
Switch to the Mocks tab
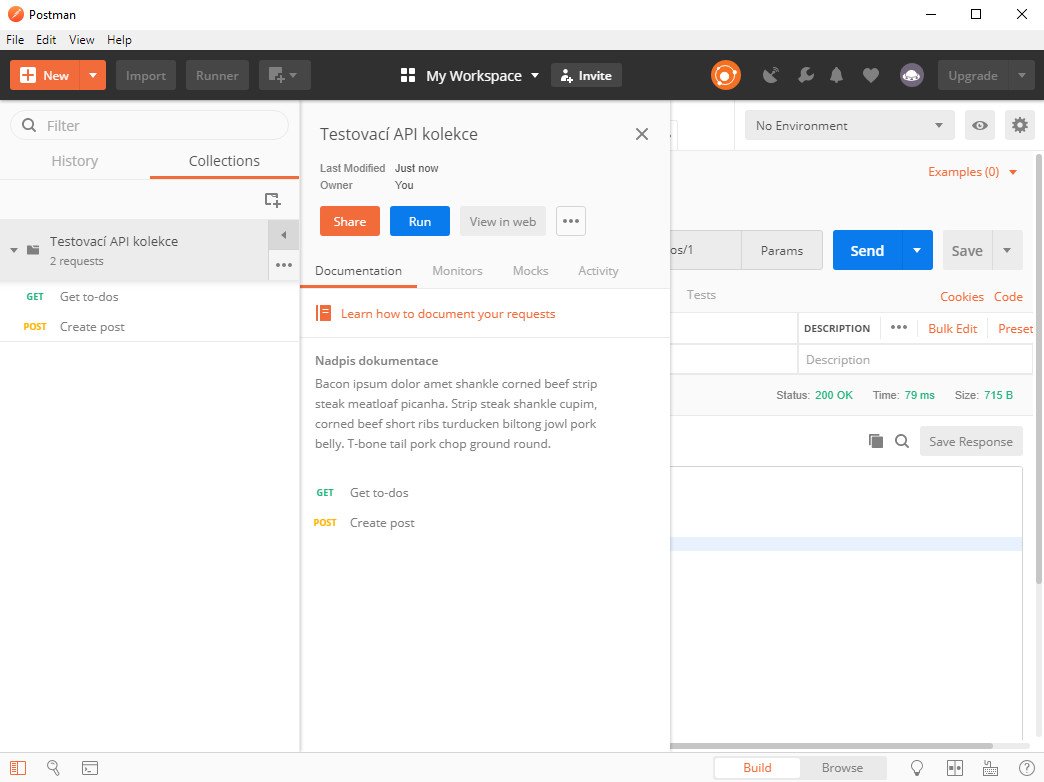tap(531, 270)
